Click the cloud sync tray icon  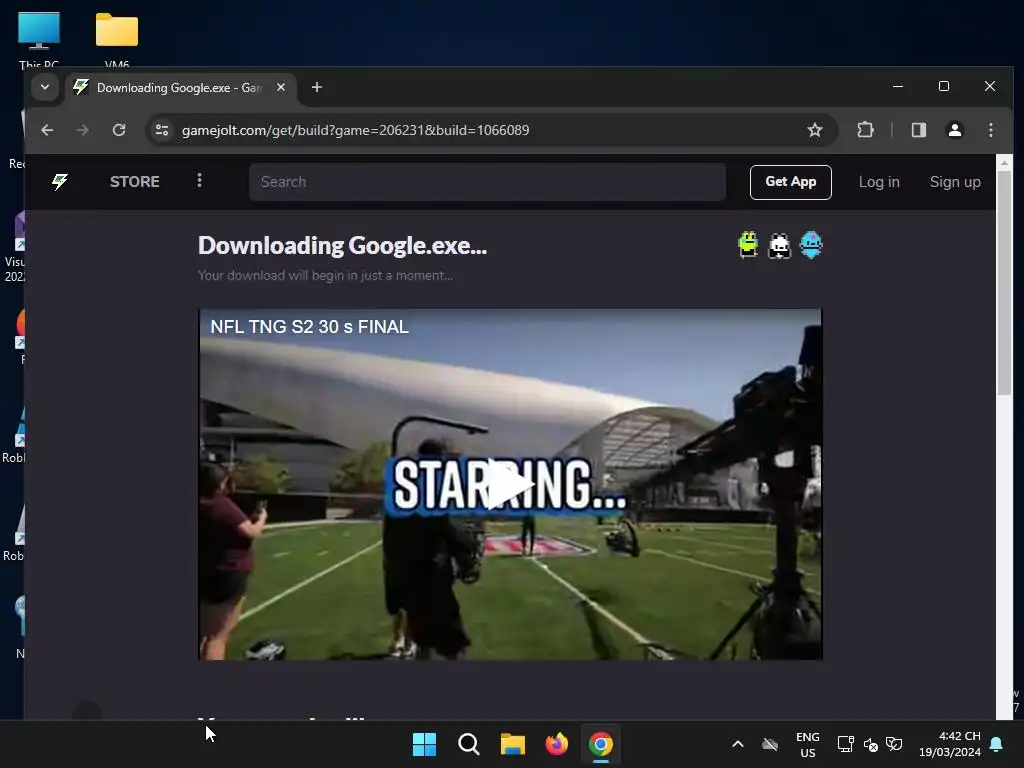pyautogui.click(x=770, y=744)
